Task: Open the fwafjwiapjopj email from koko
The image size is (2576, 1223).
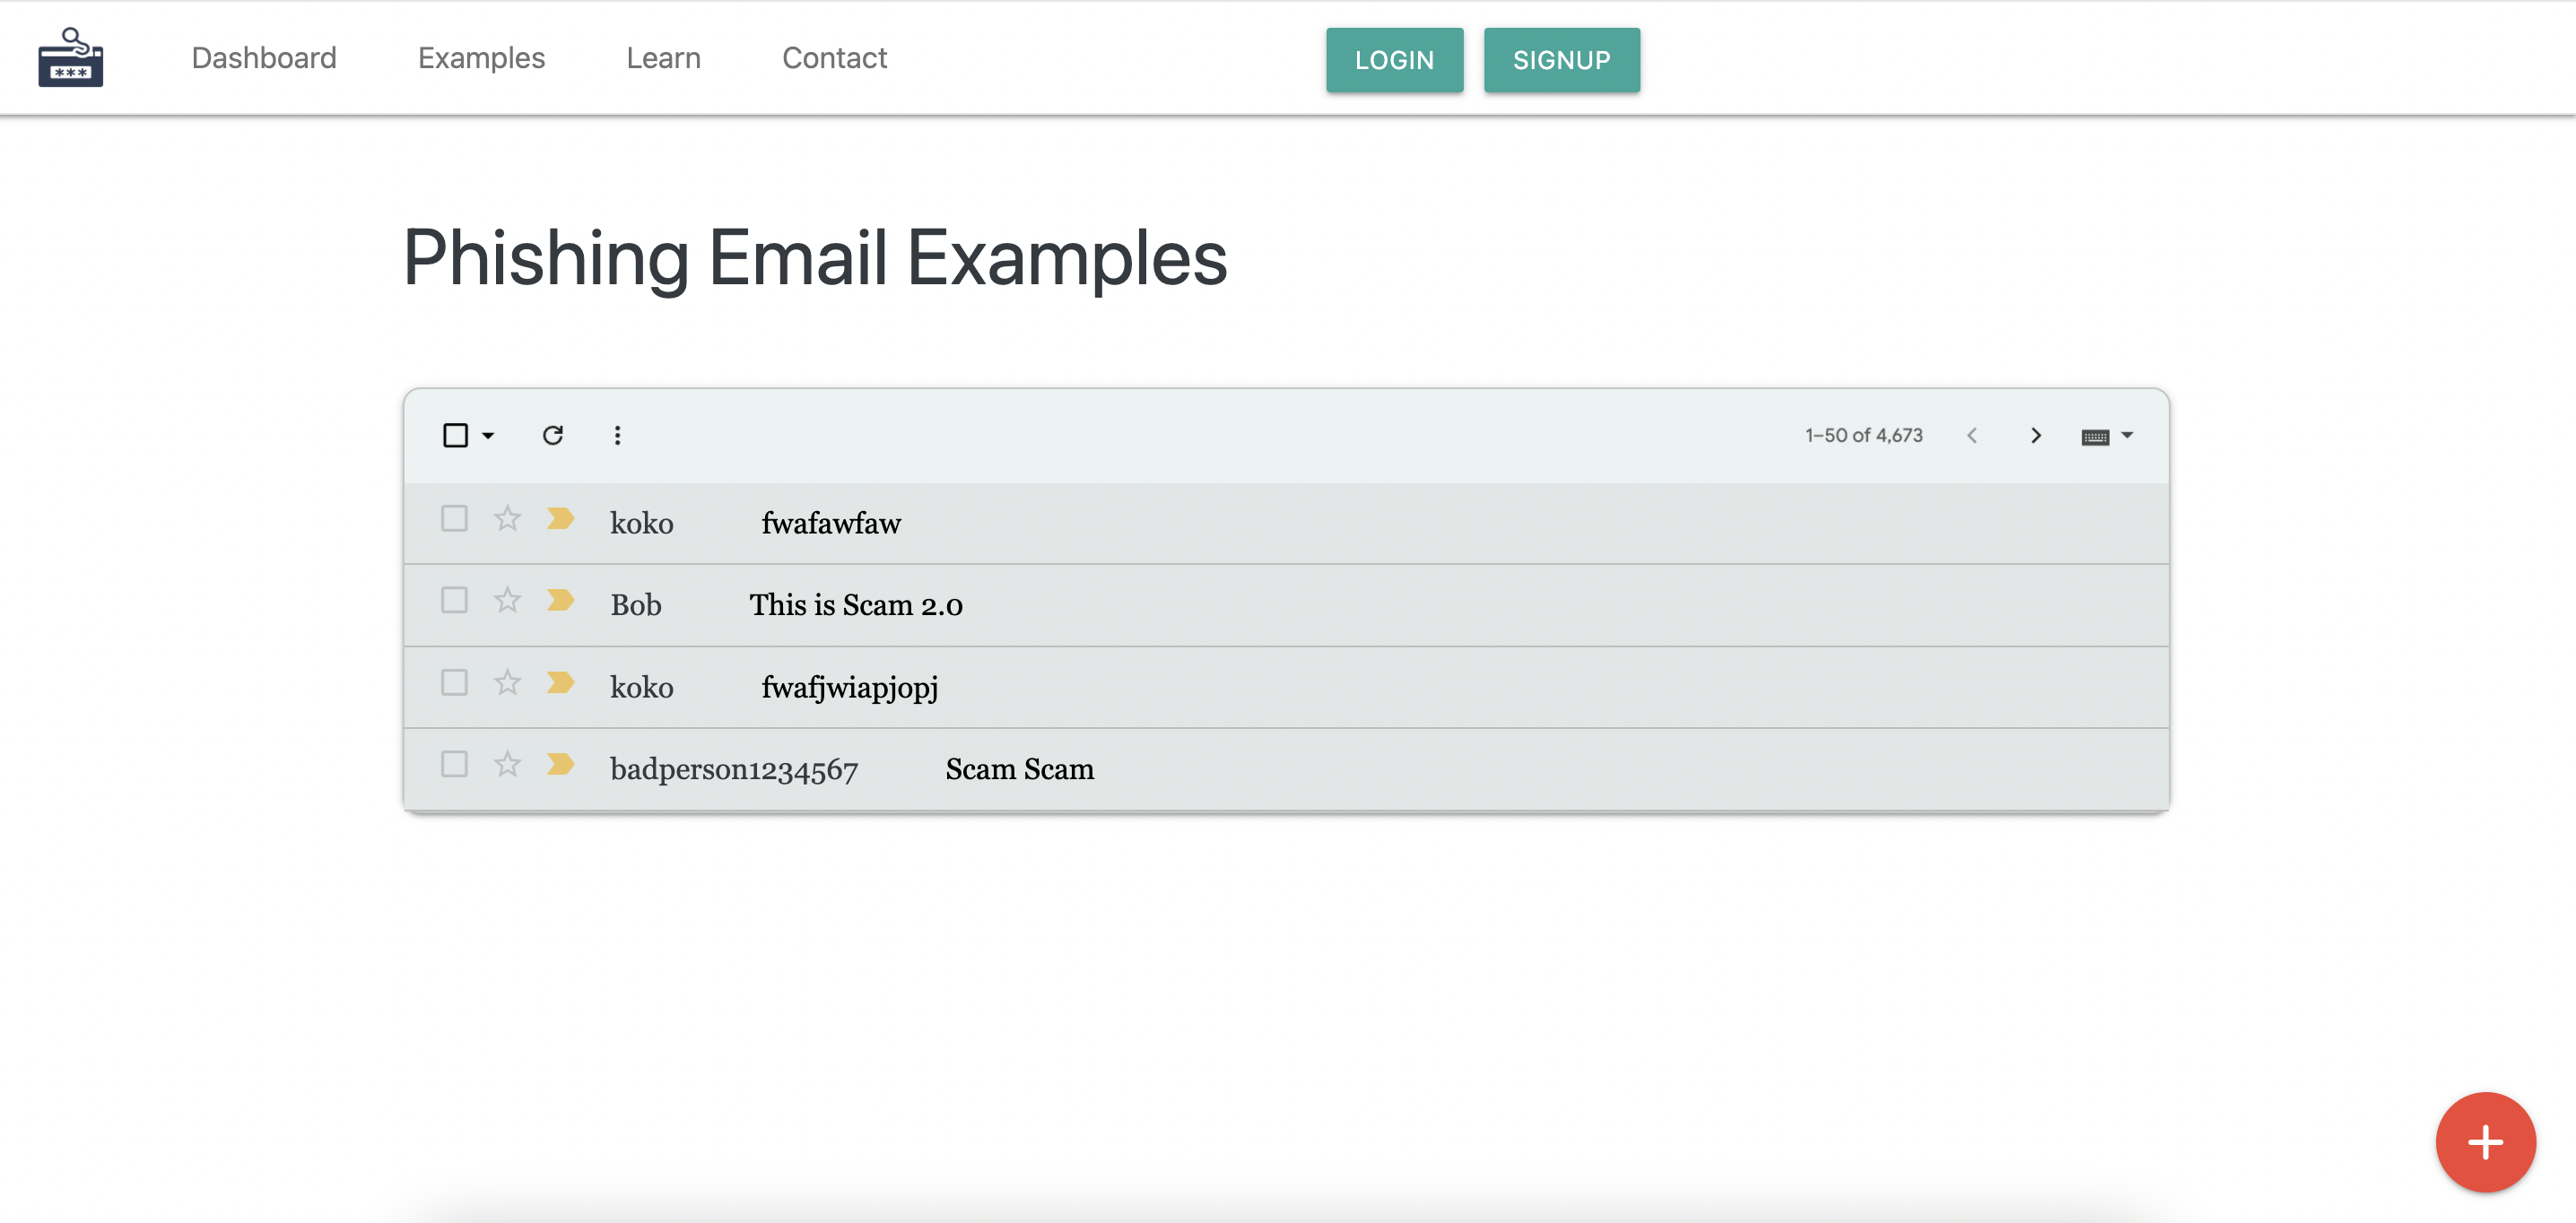Action: (x=849, y=687)
